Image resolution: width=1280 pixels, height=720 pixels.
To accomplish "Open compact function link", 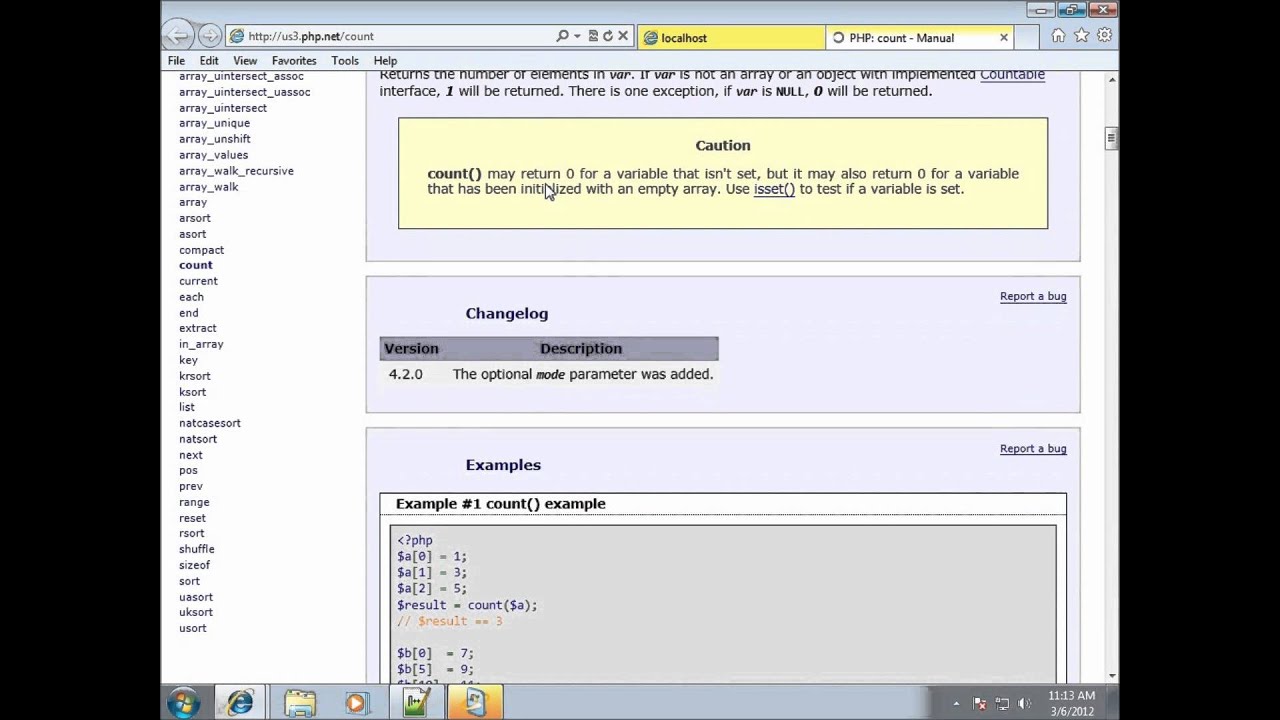I will point(201,250).
